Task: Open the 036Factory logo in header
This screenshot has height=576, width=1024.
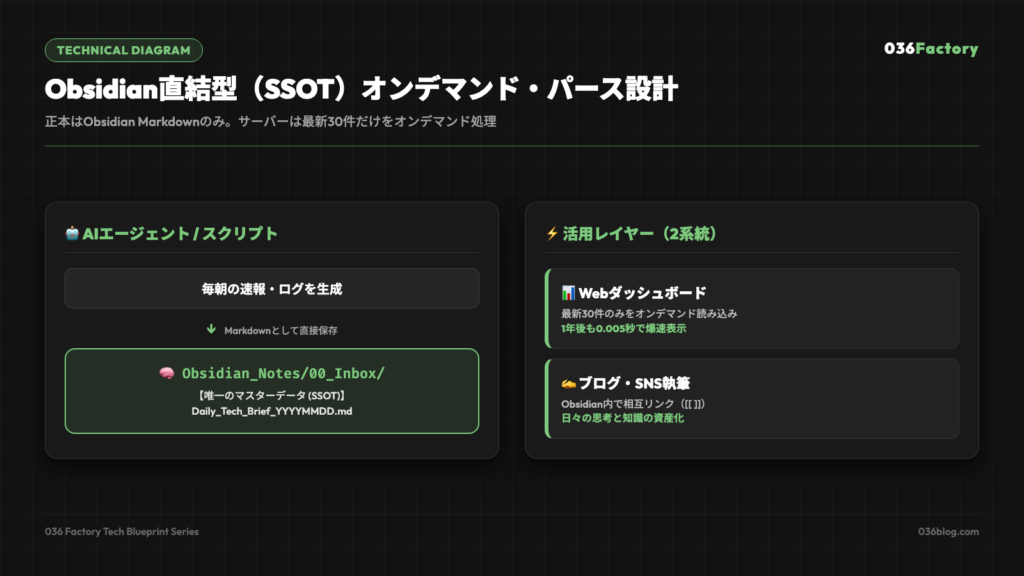Action: click(x=931, y=48)
